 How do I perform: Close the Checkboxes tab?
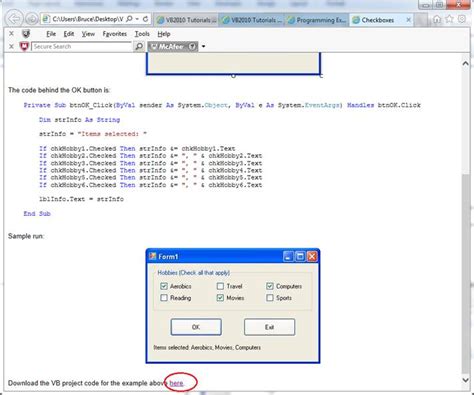pos(408,20)
